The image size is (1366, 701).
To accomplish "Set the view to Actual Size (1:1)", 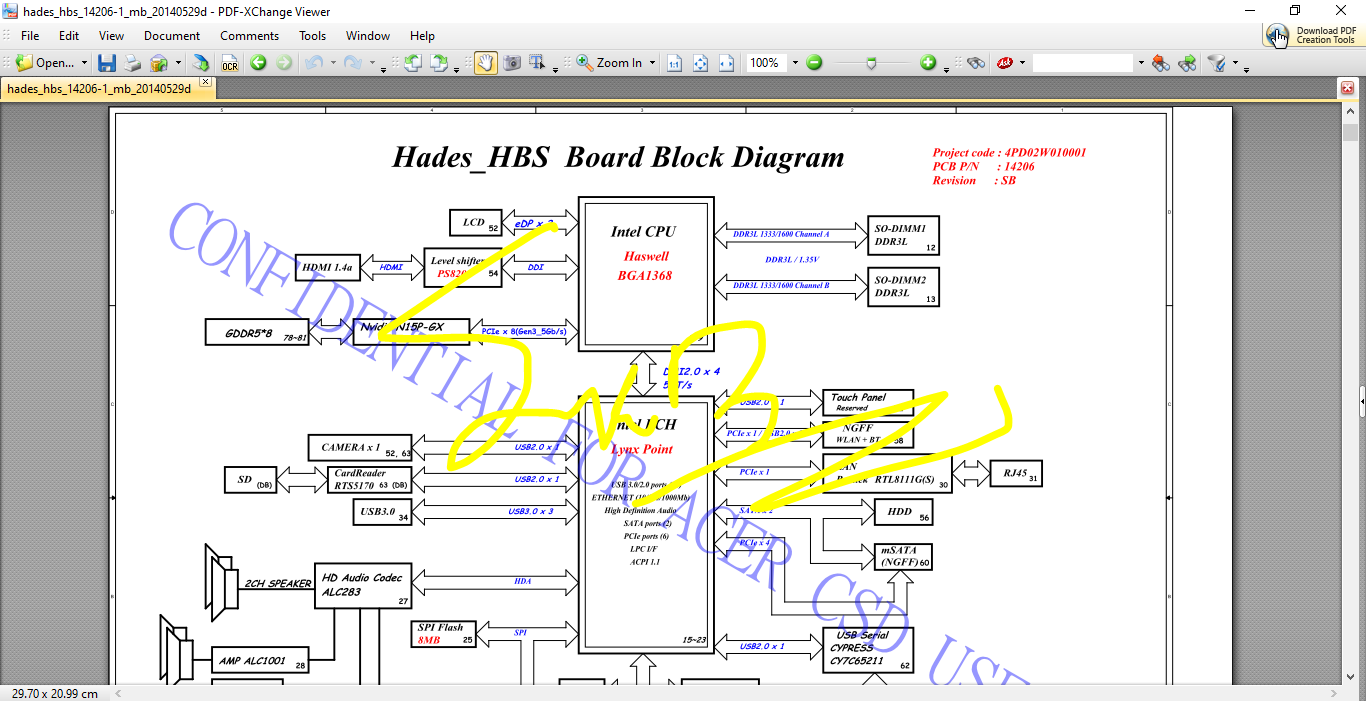I will point(674,63).
